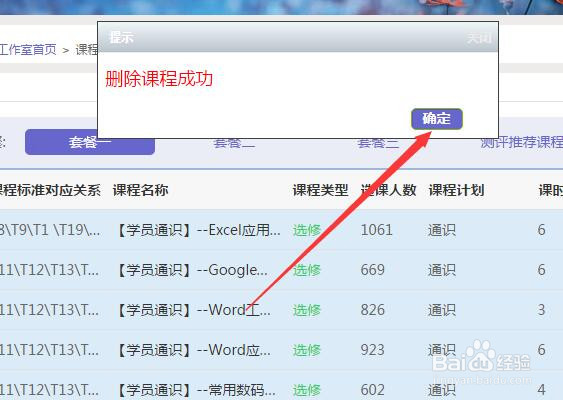Click the dialog message 删除课程成功
Viewport: 563px width, 400px height.
(x=159, y=79)
